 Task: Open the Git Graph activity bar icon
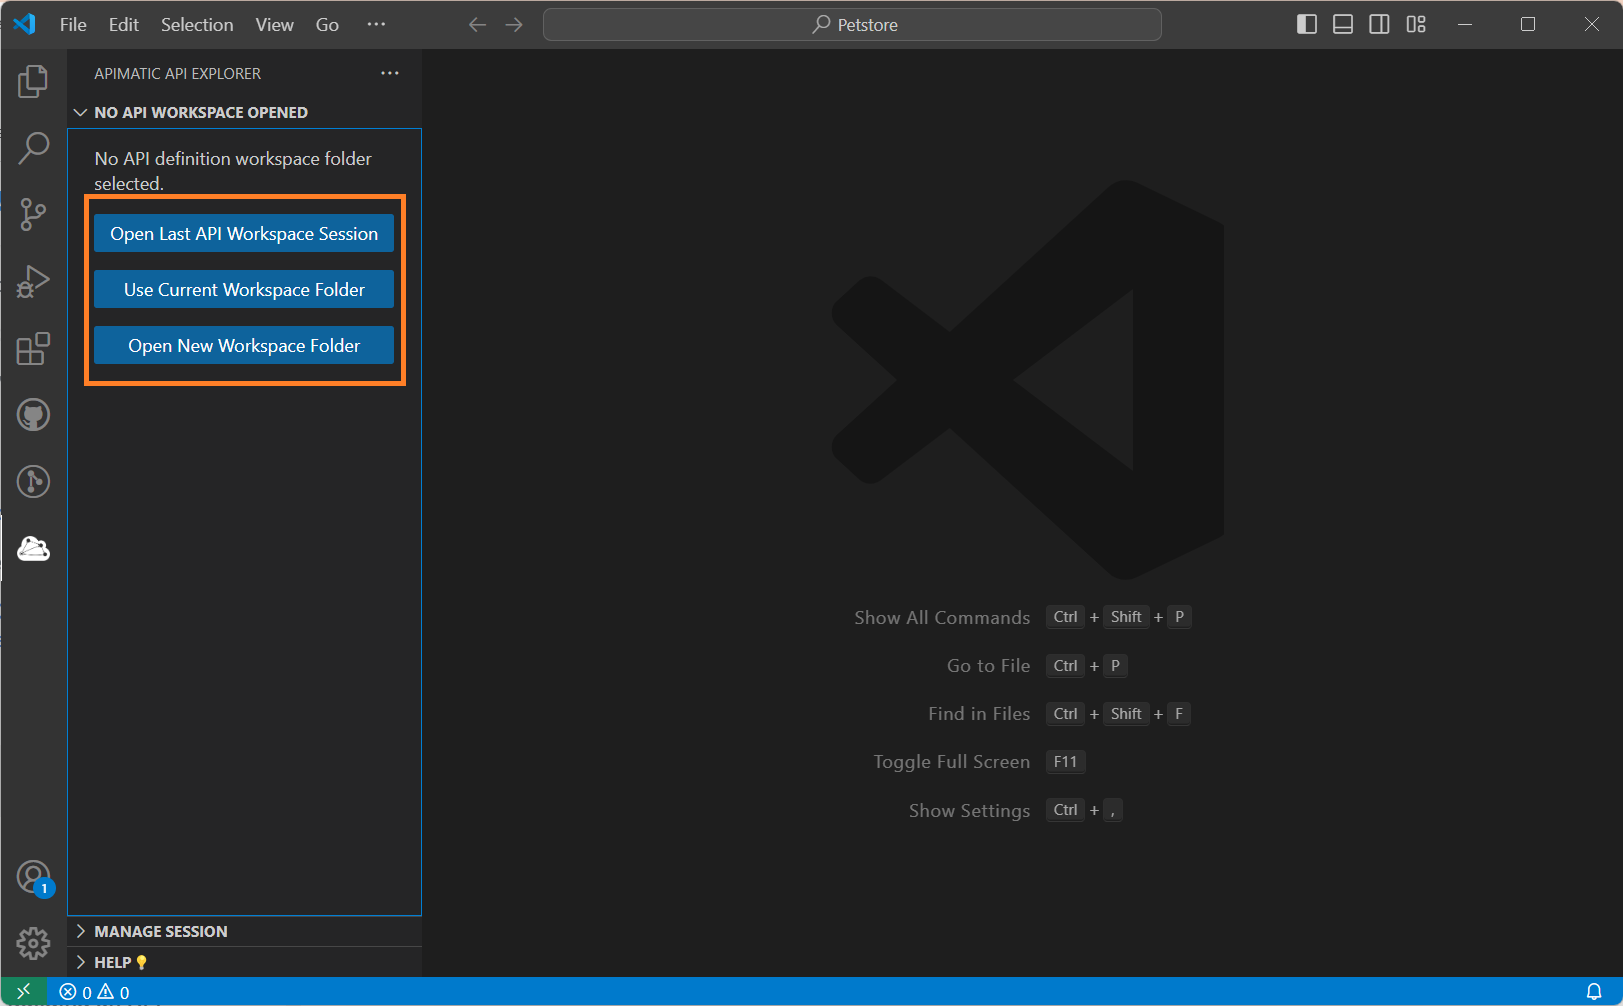click(33, 481)
